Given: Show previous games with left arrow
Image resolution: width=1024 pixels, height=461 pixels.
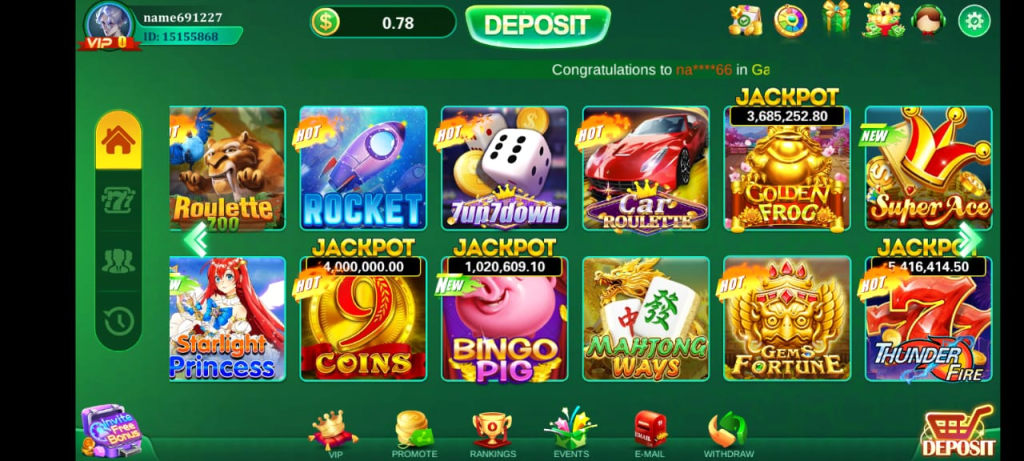Looking at the screenshot, I should click(x=196, y=240).
